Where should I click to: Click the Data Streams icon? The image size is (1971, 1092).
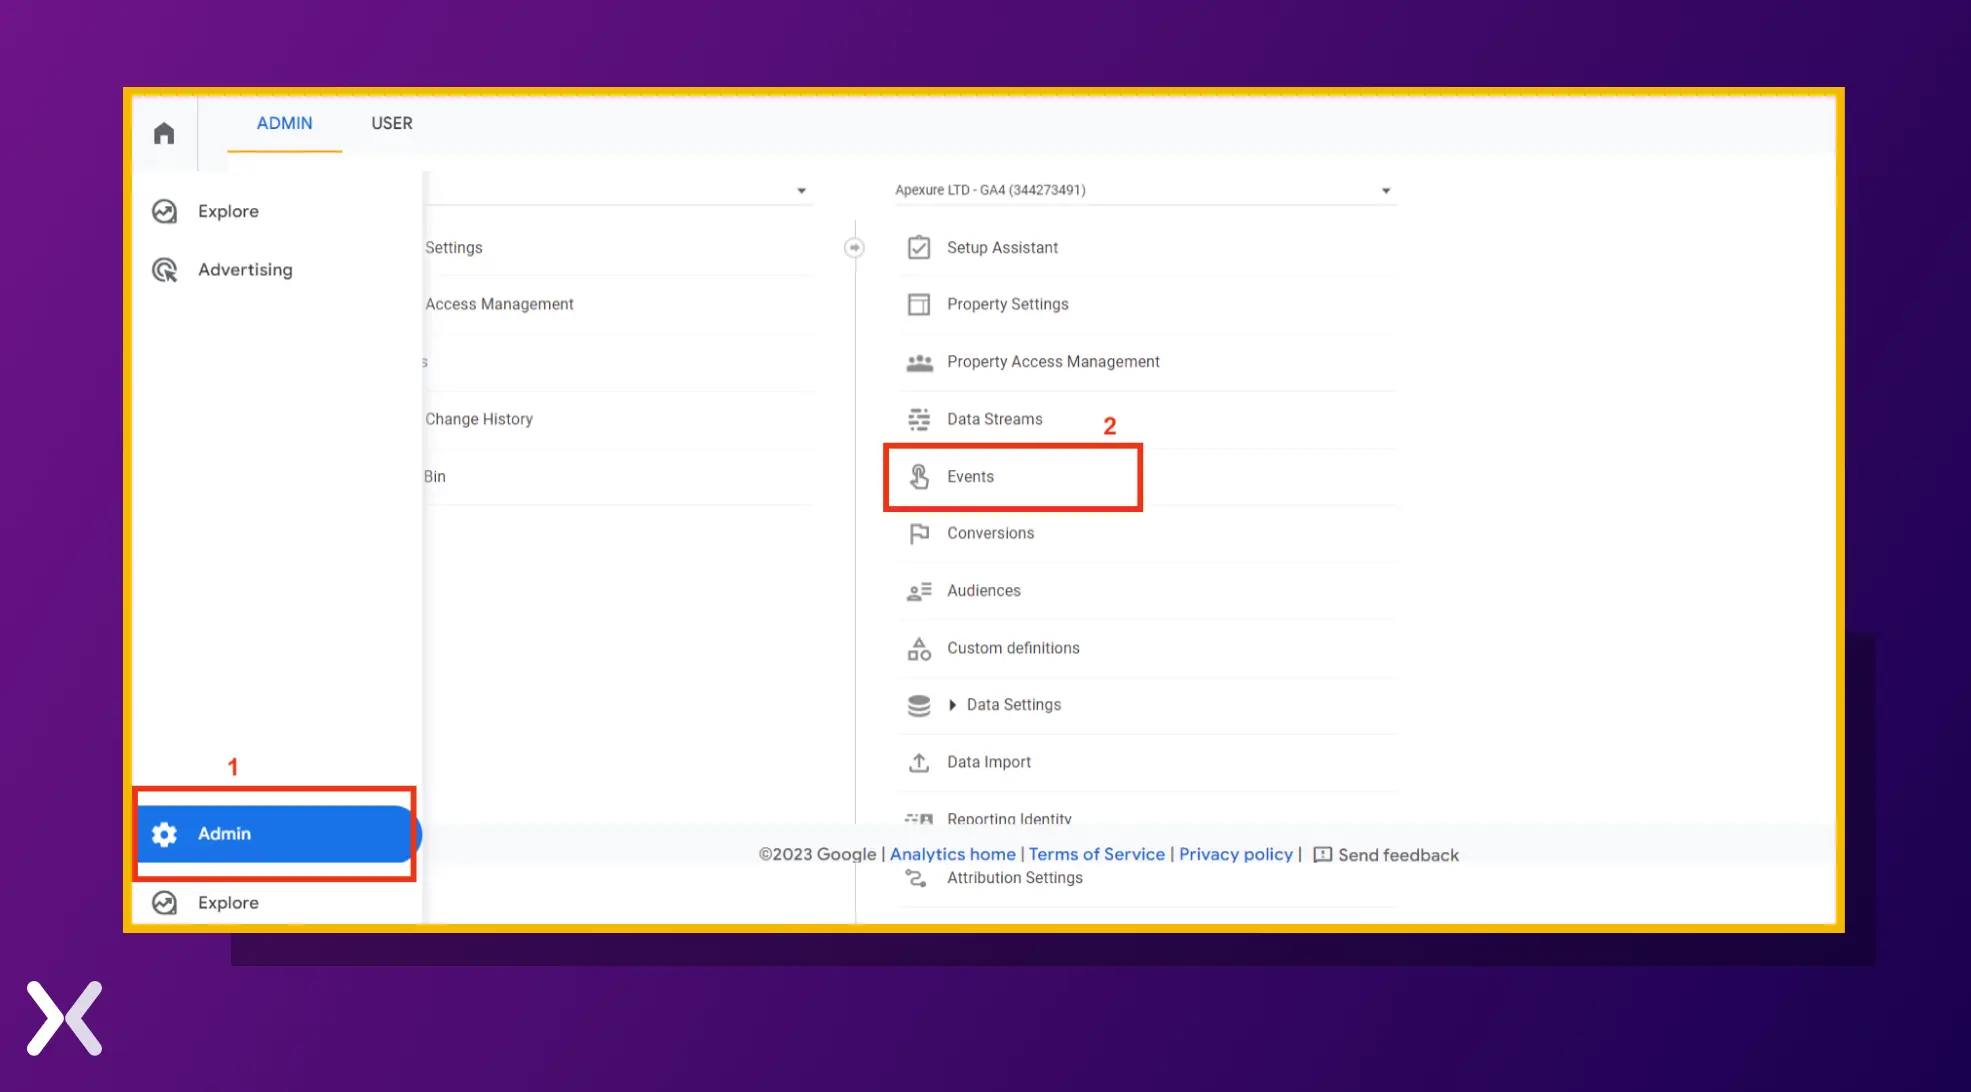(x=919, y=419)
